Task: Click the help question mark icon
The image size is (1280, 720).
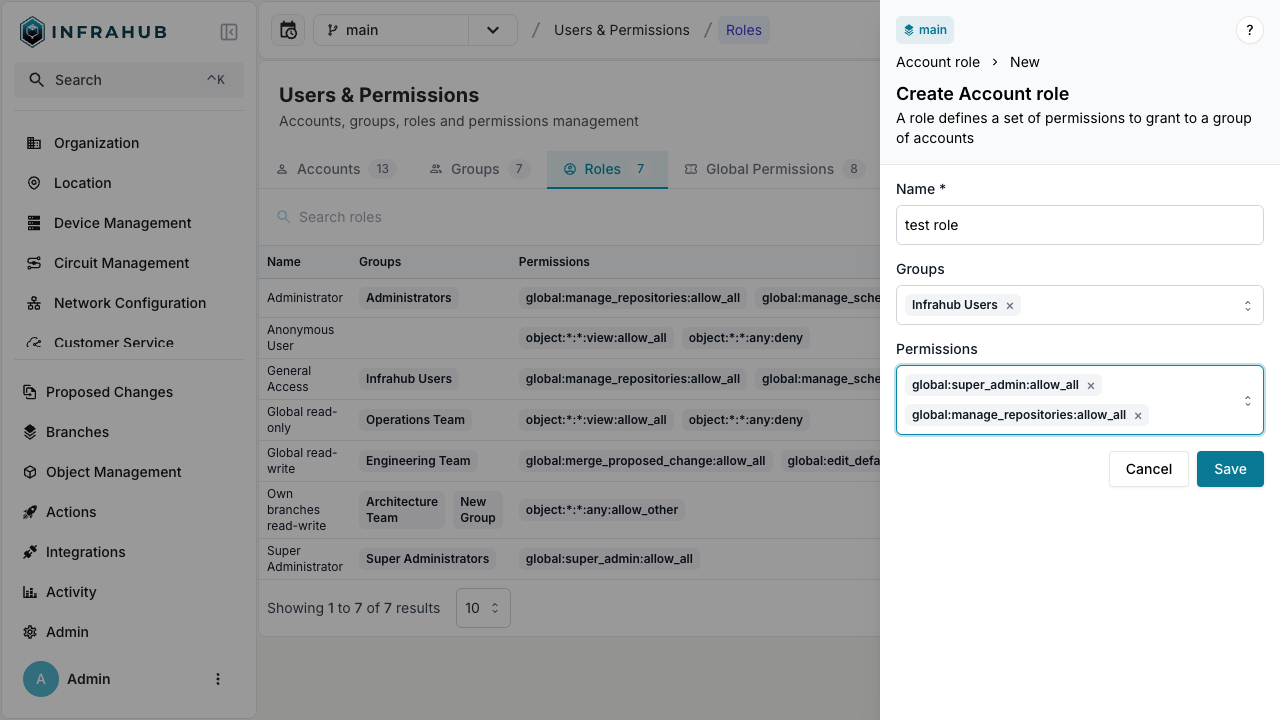Action: point(1249,30)
